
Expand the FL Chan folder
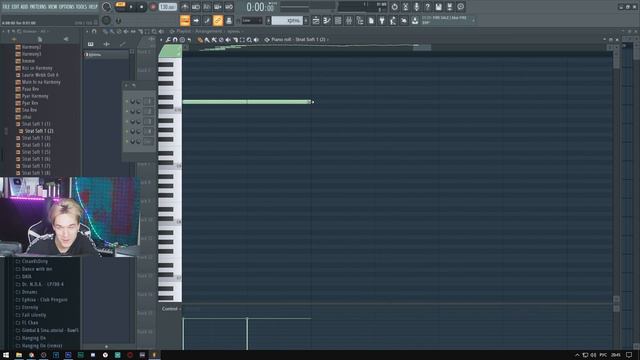pyautogui.click(x=30, y=323)
